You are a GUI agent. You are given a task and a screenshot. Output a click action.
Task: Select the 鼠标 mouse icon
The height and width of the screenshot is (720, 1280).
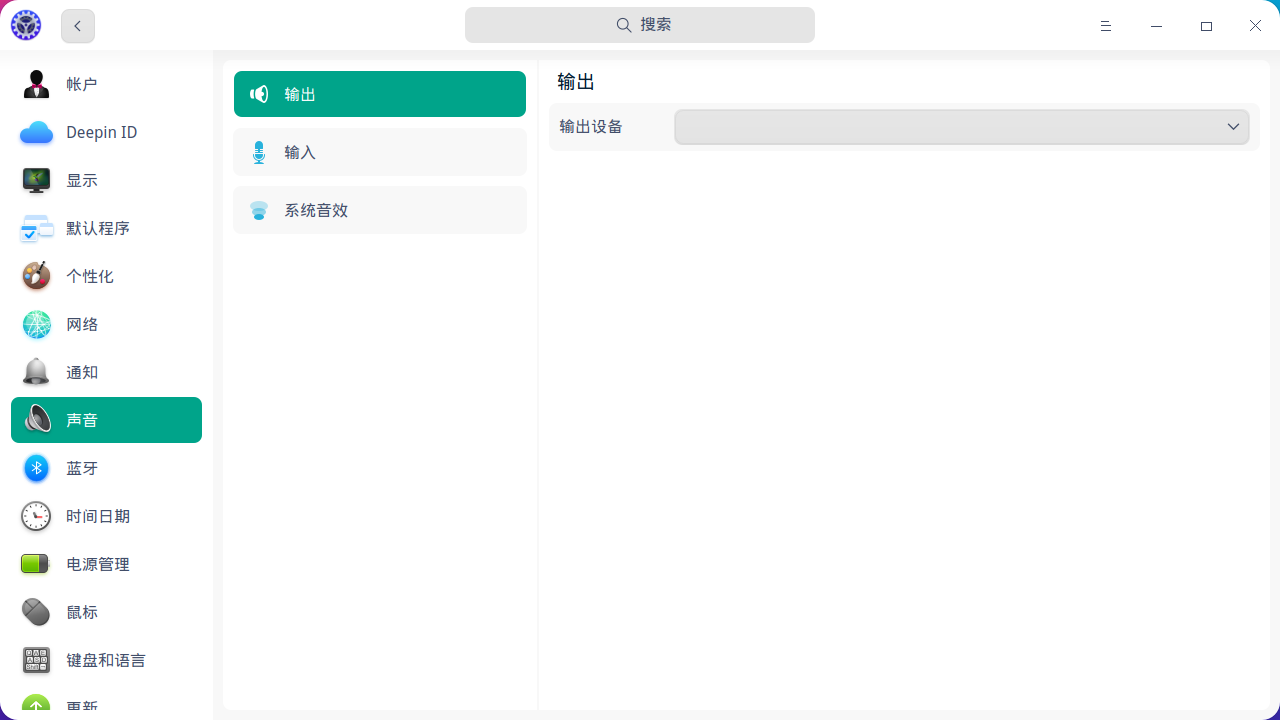37,612
